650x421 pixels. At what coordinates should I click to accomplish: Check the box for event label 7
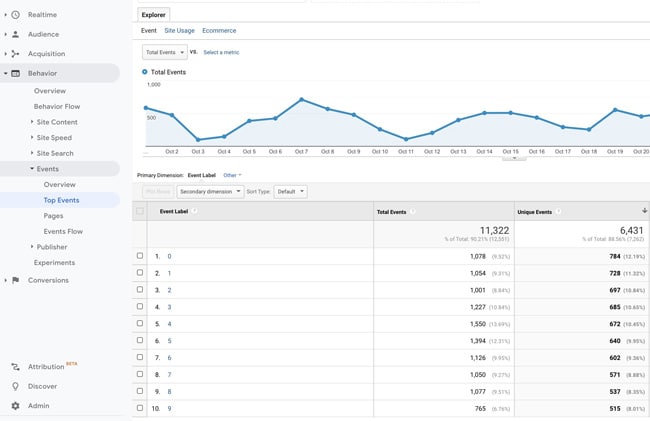tap(140, 374)
